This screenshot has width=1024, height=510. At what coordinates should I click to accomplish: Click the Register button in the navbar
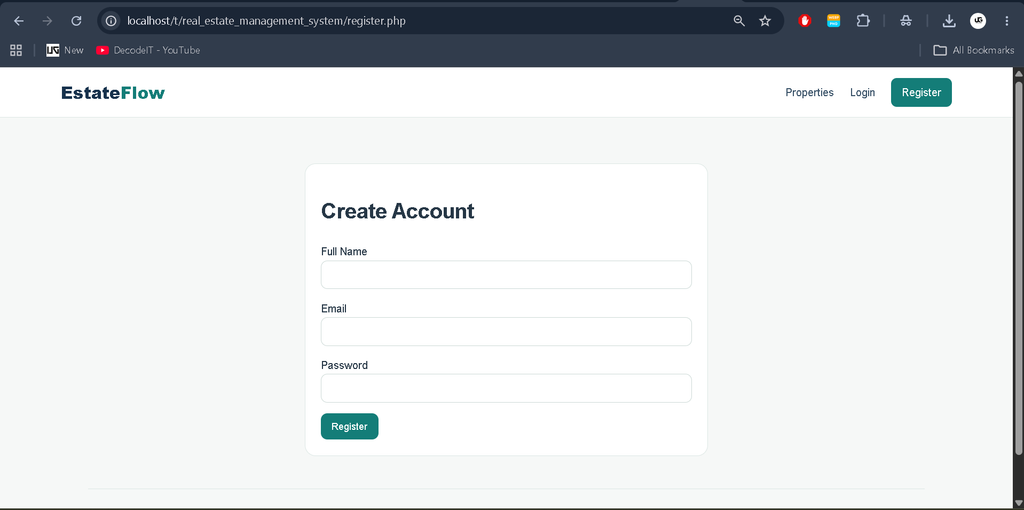(x=921, y=93)
